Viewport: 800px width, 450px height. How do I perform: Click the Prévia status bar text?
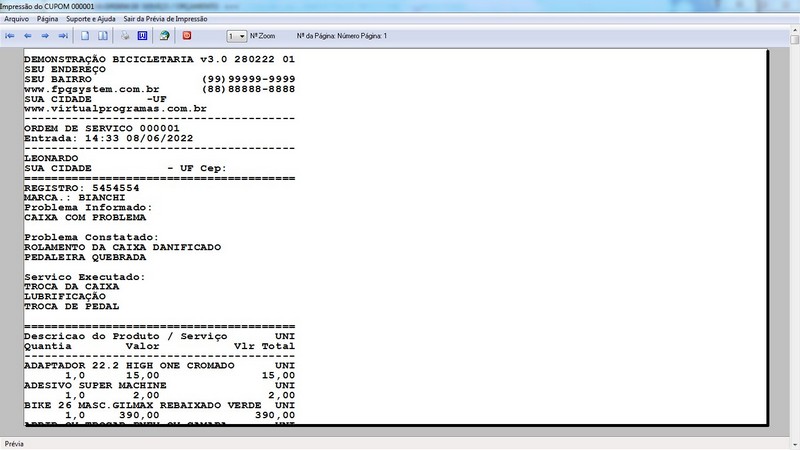pyautogui.click(x=14, y=444)
